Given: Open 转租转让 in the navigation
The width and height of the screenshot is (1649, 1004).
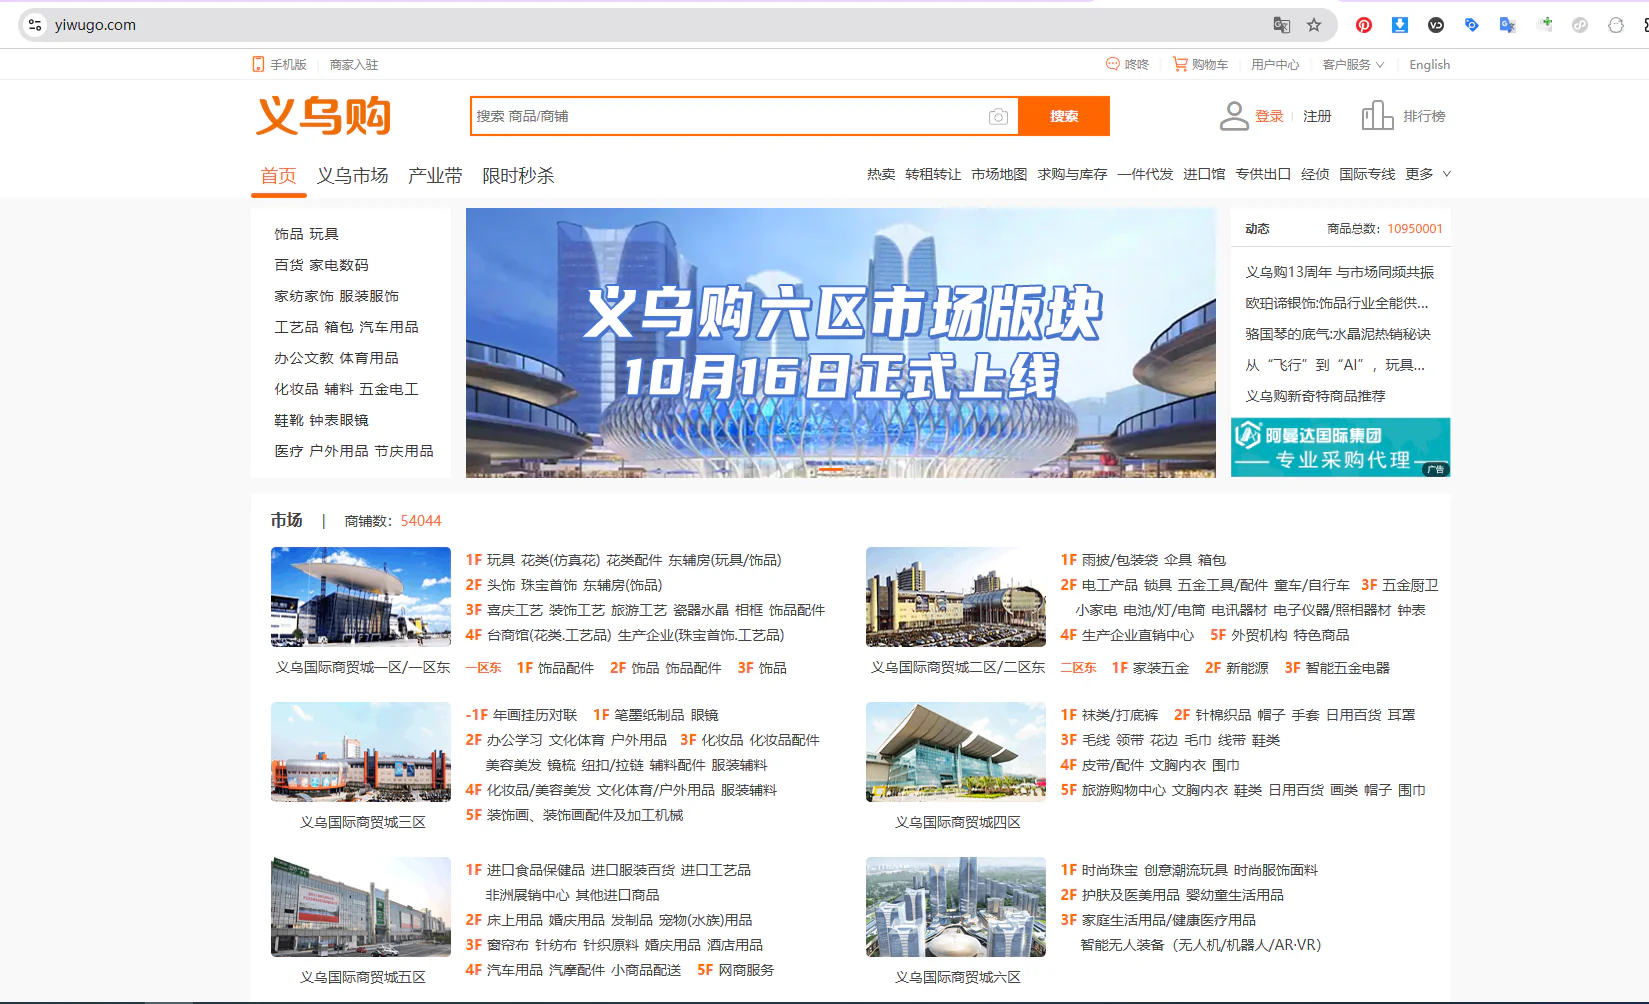Looking at the screenshot, I should [933, 174].
